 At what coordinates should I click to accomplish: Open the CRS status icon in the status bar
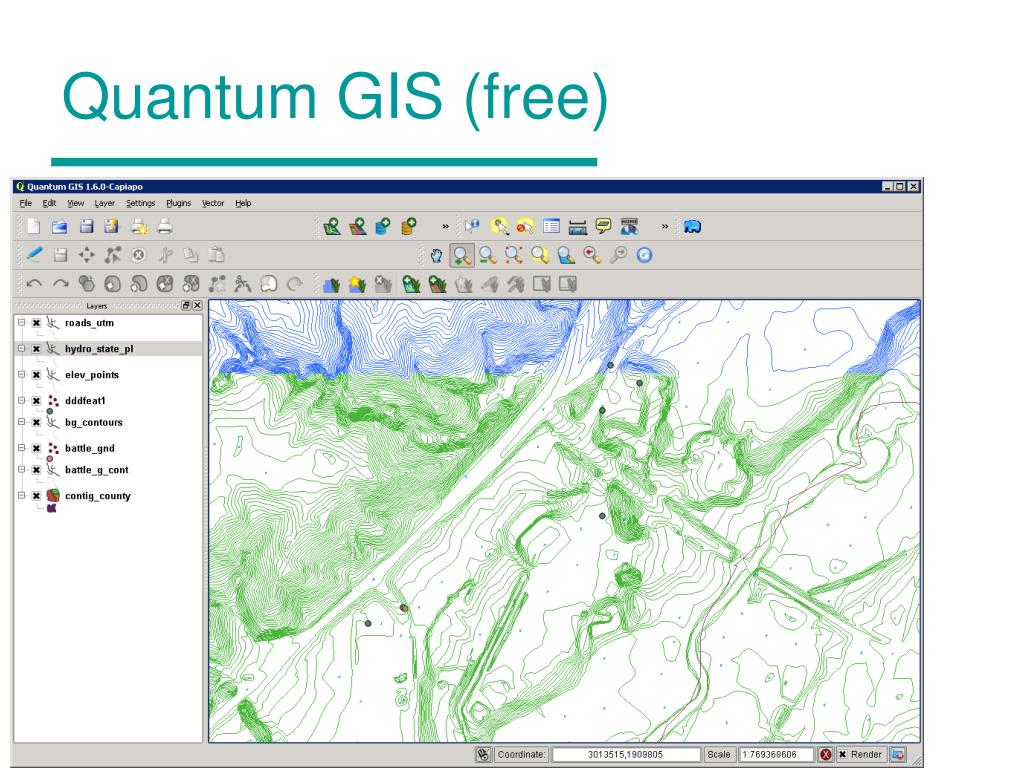(898, 754)
